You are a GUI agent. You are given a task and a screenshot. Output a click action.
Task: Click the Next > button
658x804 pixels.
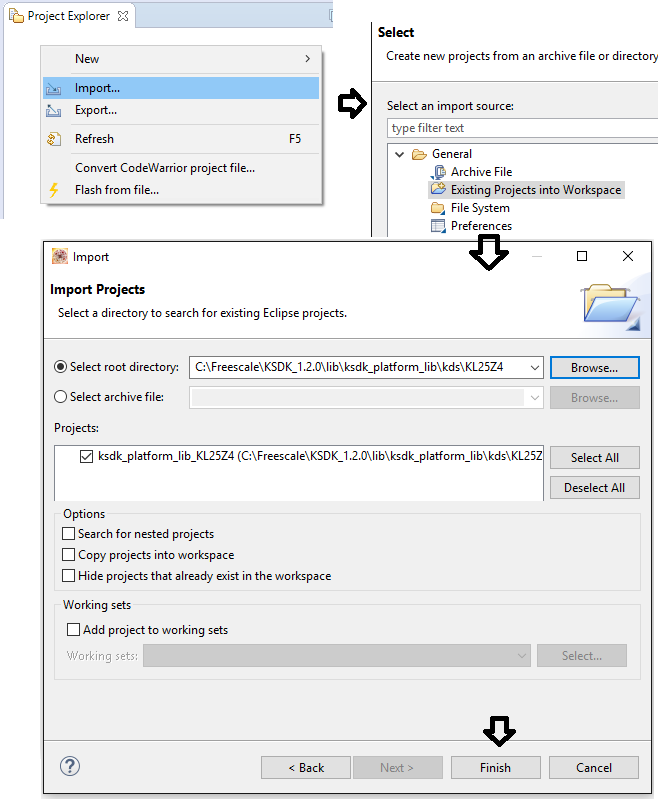[397, 768]
